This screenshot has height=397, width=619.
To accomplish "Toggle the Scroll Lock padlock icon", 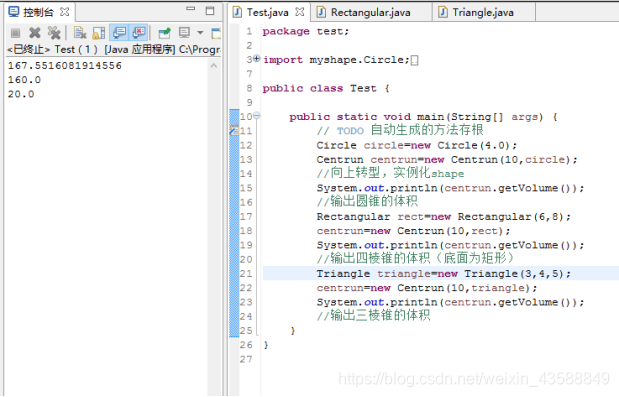I will (x=99, y=33).
